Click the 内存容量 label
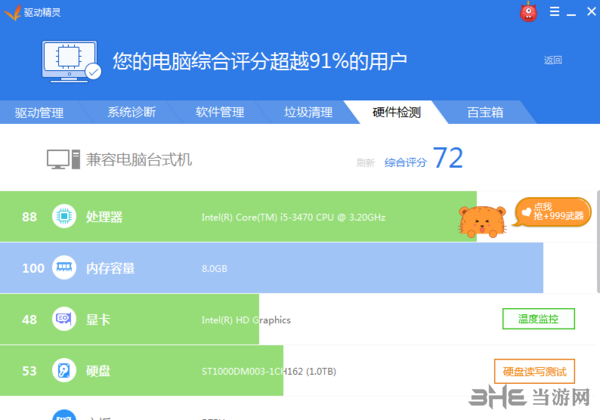Viewport: 600px width, 420px height. 110,268
